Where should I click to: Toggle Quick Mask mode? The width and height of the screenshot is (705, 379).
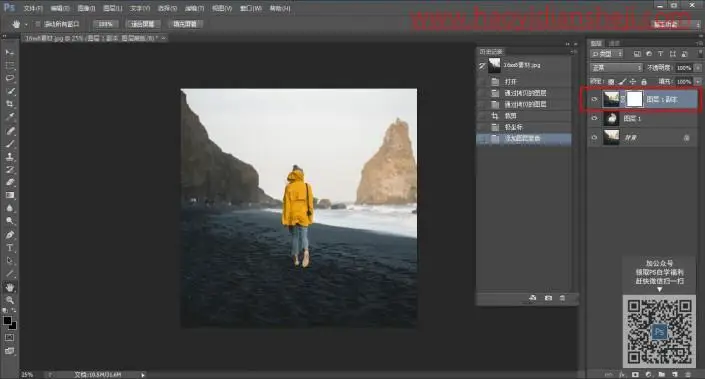(x=9, y=338)
